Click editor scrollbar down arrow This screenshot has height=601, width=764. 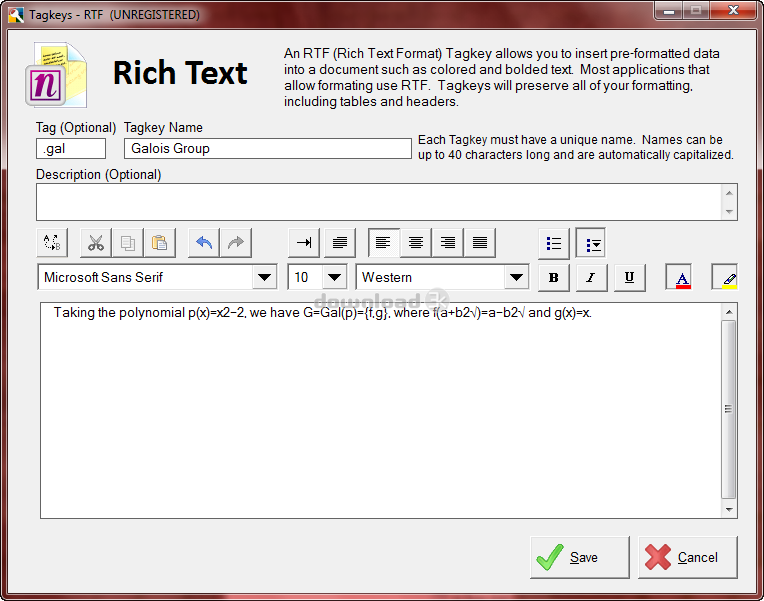click(729, 510)
